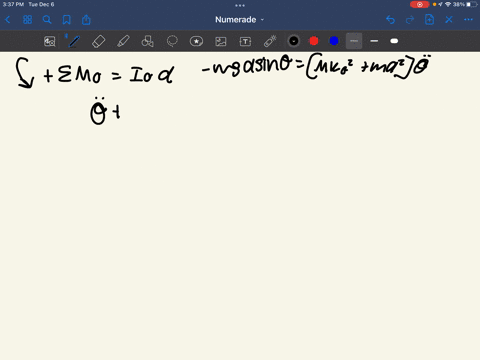Select the Highlighter tool
The width and height of the screenshot is (480, 360).
click(x=123, y=41)
